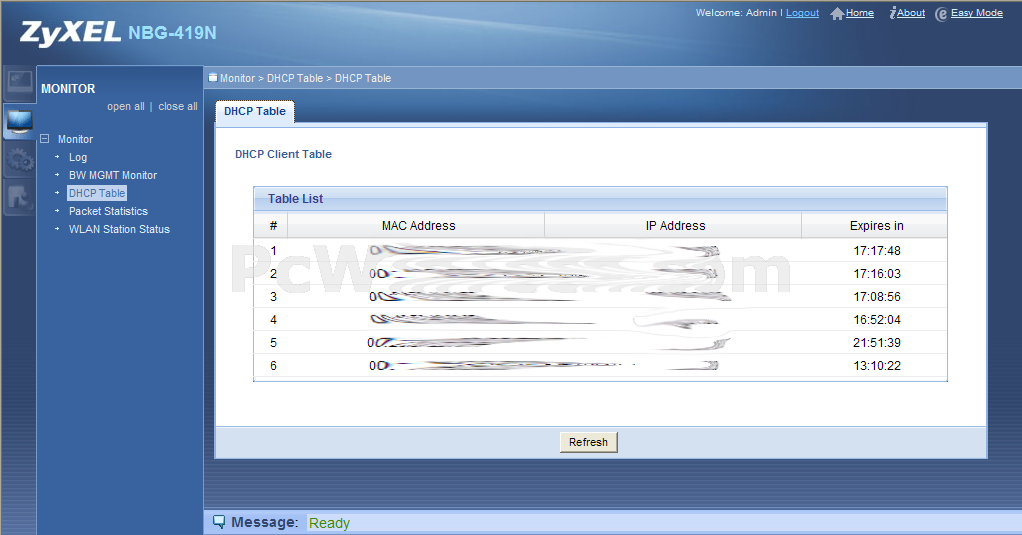Open the Maintenance sidebar icon
The width and height of the screenshot is (1022, 535).
click(19, 197)
